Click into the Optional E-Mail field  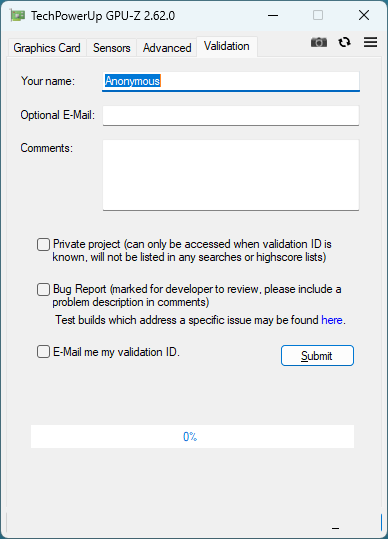tap(231, 116)
